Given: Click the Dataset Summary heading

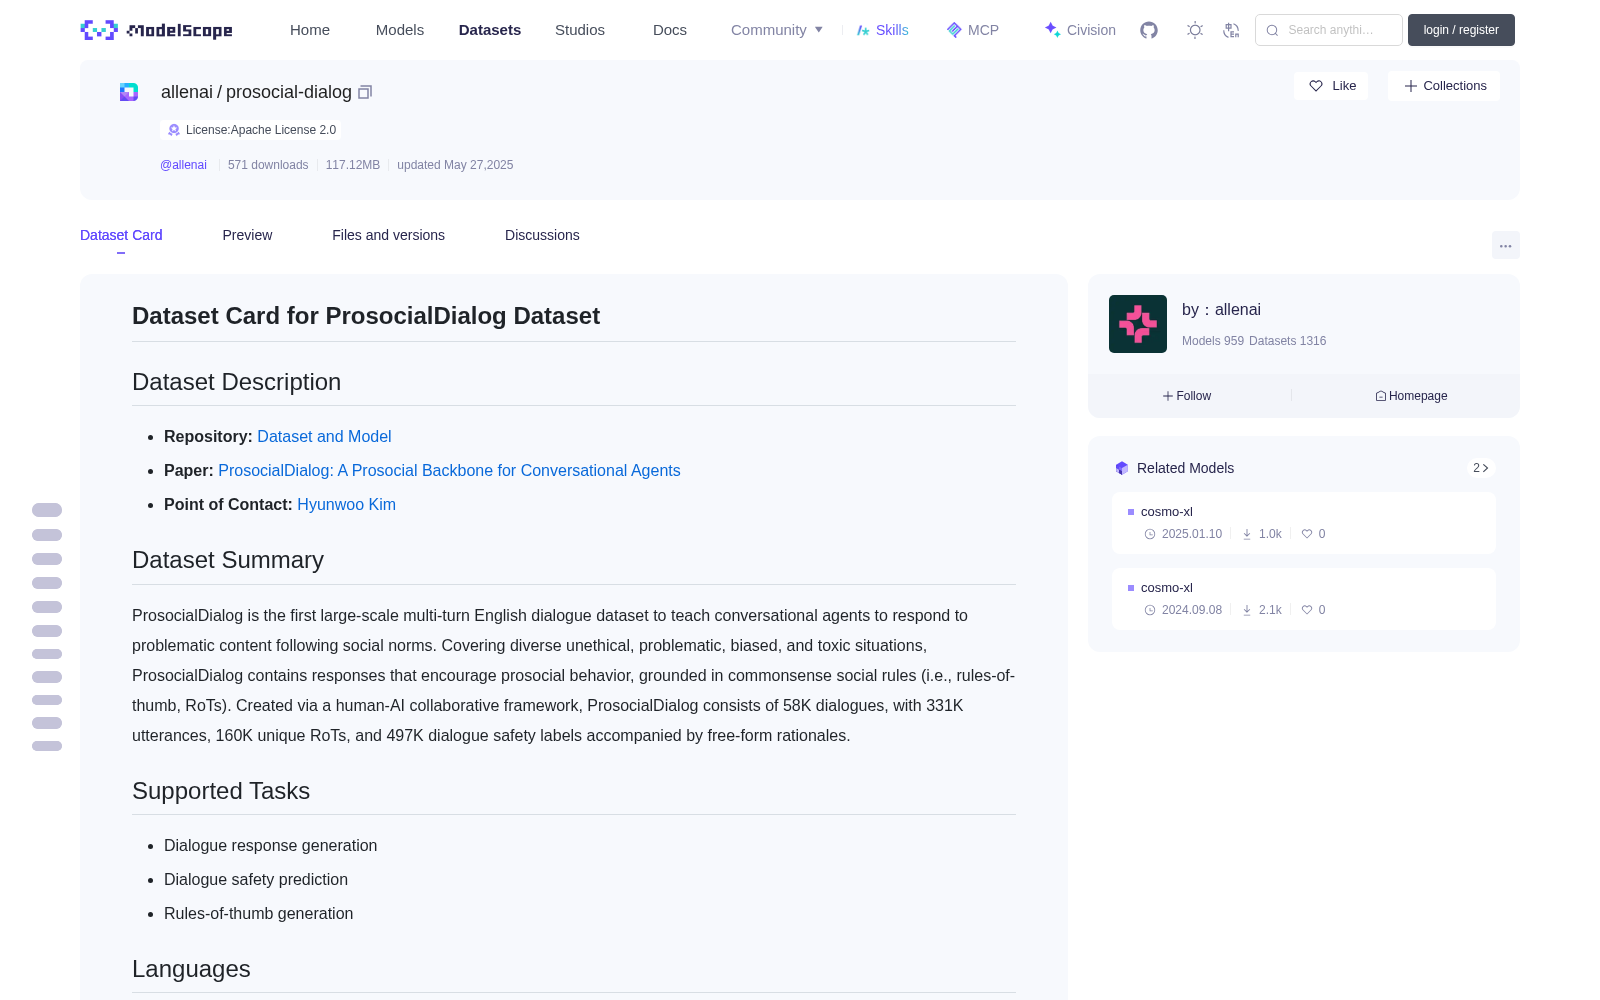Looking at the screenshot, I should 228,560.
